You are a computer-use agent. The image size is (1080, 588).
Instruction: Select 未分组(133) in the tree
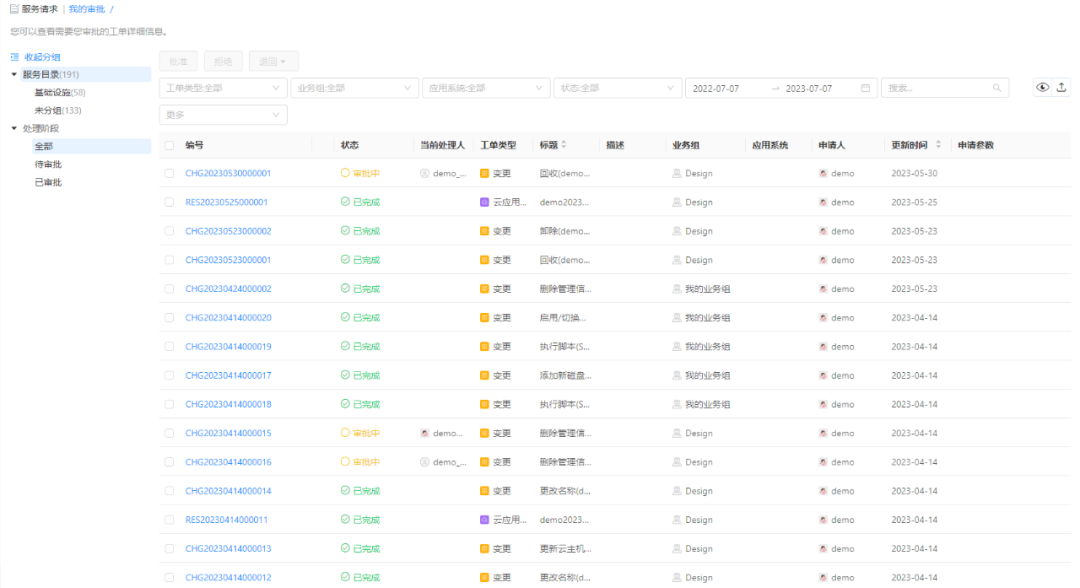click(58, 110)
